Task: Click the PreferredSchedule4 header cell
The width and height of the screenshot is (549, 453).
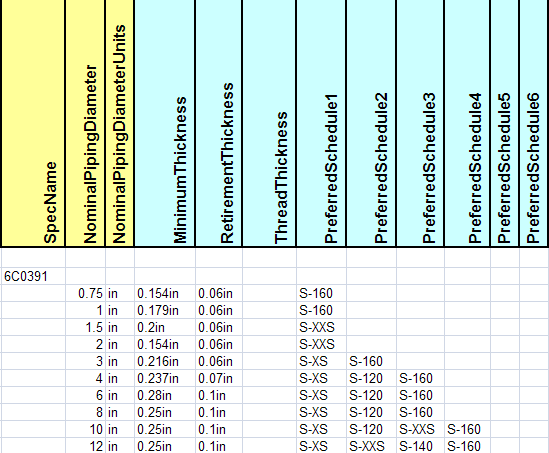Action: click(467, 123)
